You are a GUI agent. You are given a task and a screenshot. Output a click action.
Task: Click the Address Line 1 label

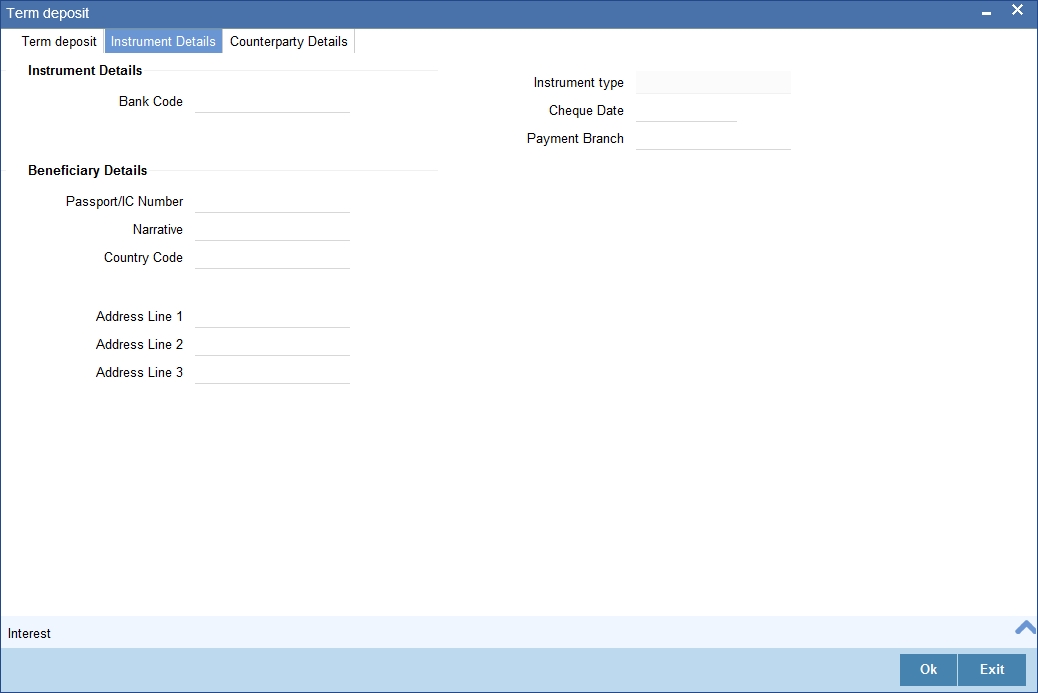(139, 316)
